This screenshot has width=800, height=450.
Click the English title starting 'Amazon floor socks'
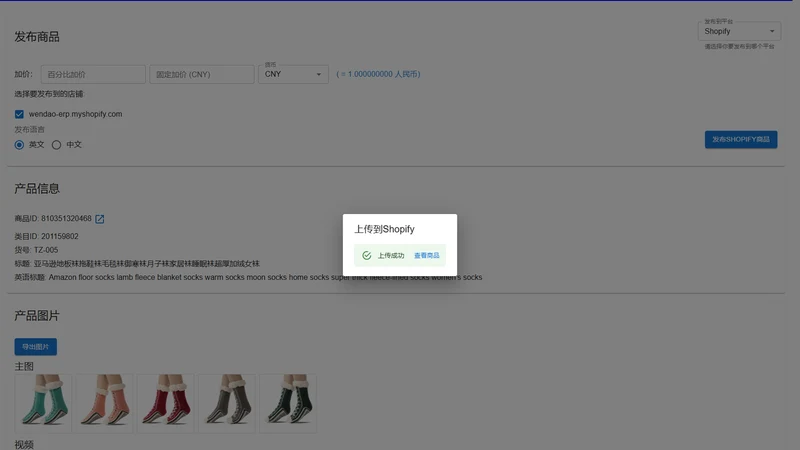point(265,277)
